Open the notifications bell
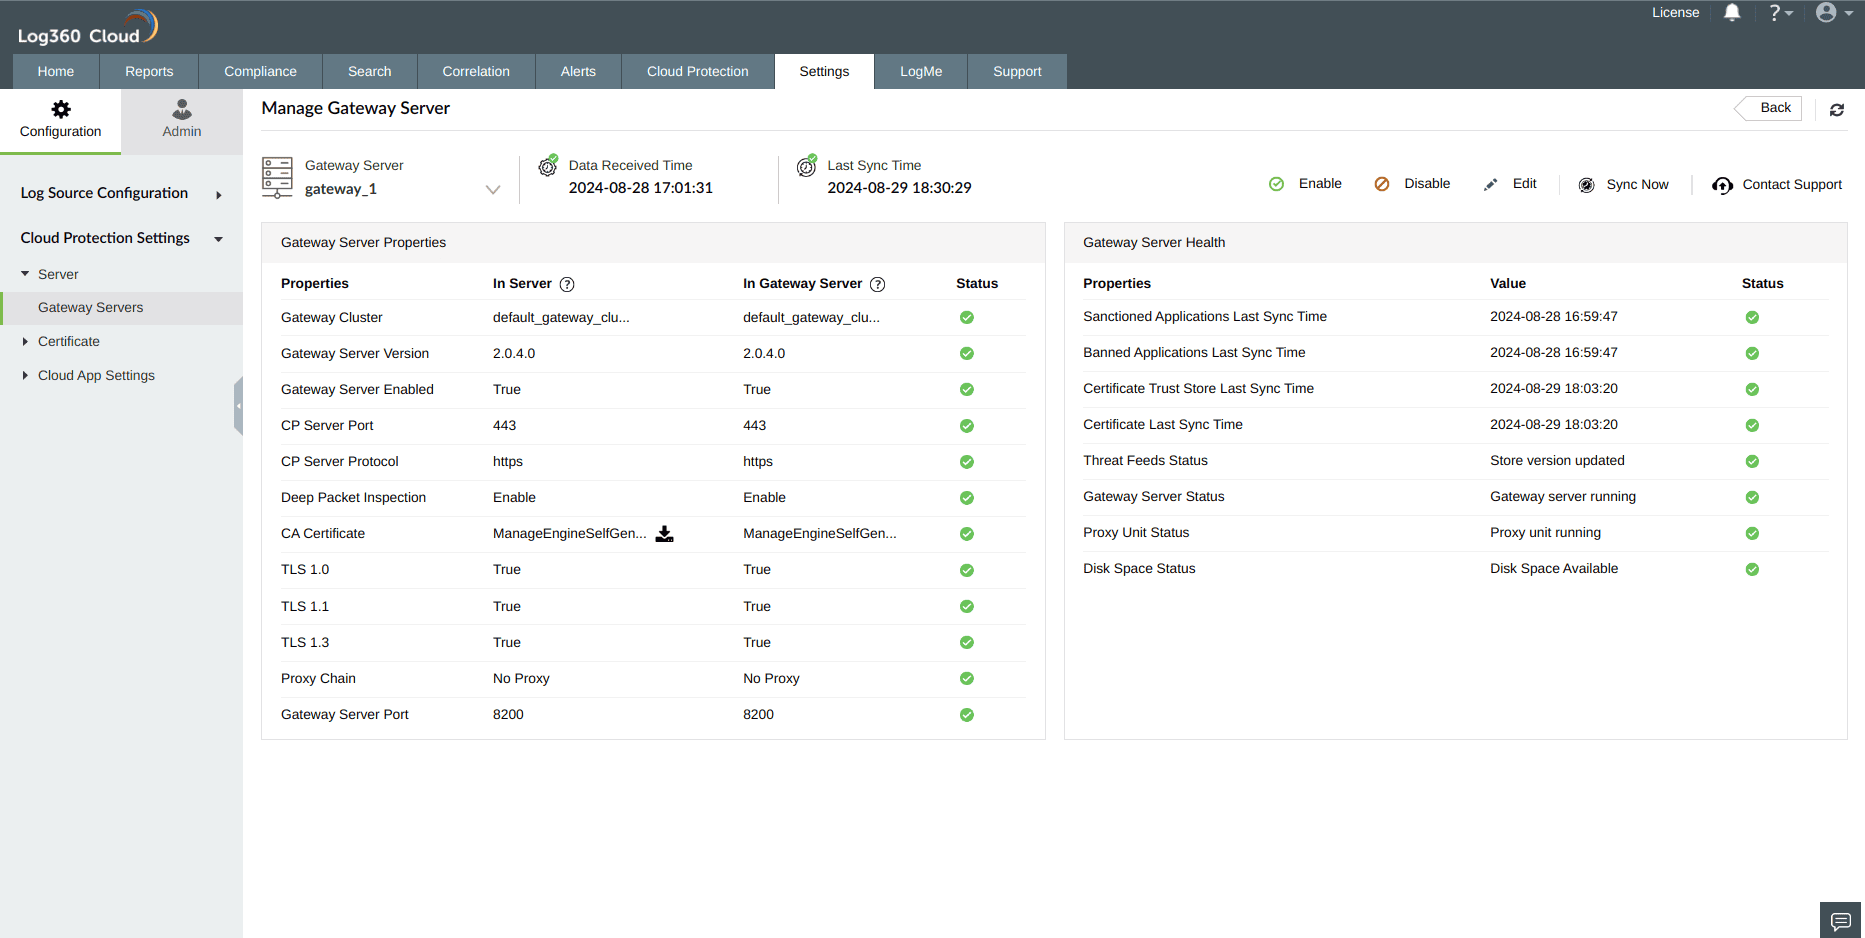Viewport: 1865px width, 938px height. pyautogui.click(x=1733, y=13)
